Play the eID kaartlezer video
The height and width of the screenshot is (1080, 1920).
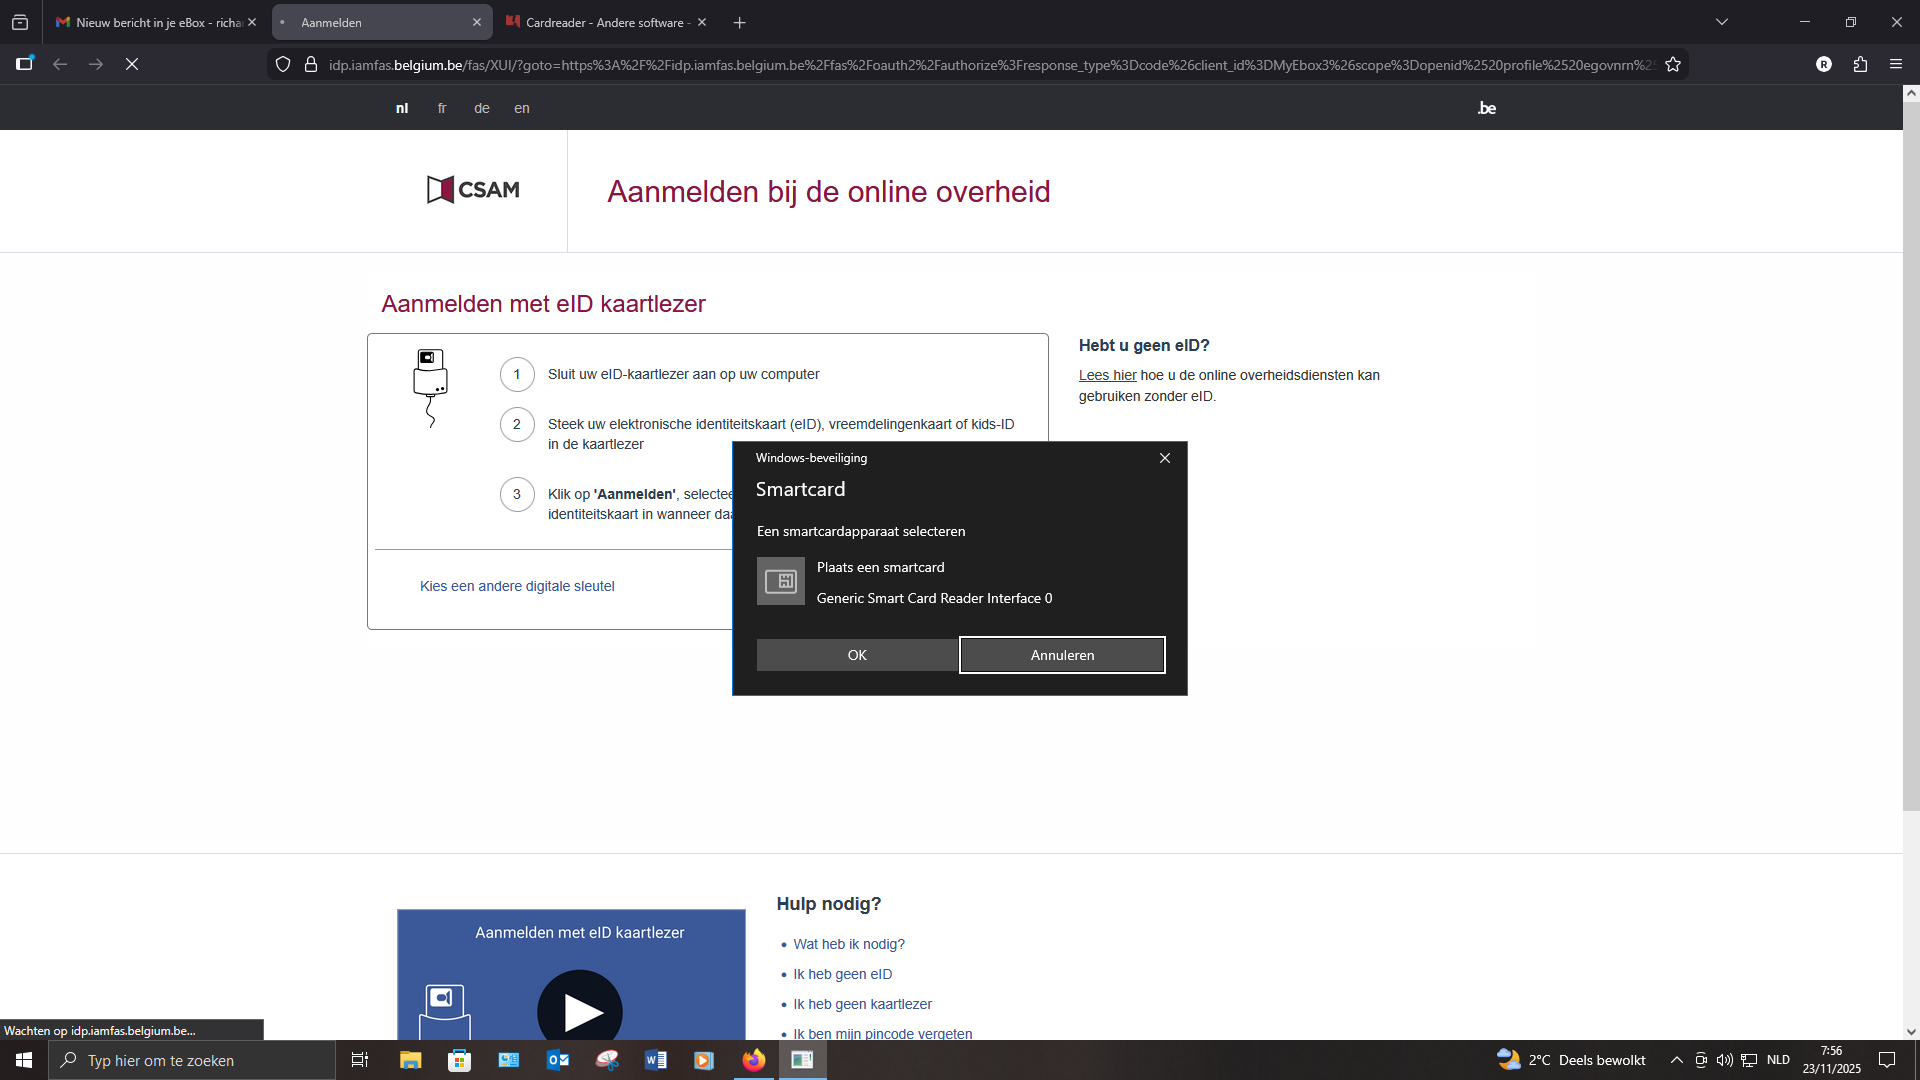coord(580,1010)
